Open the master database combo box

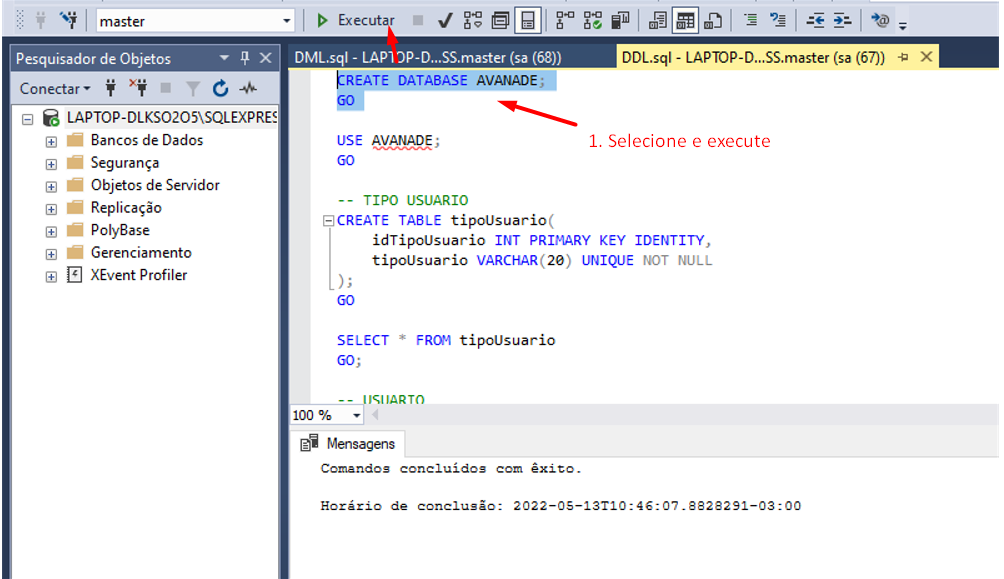click(195, 21)
